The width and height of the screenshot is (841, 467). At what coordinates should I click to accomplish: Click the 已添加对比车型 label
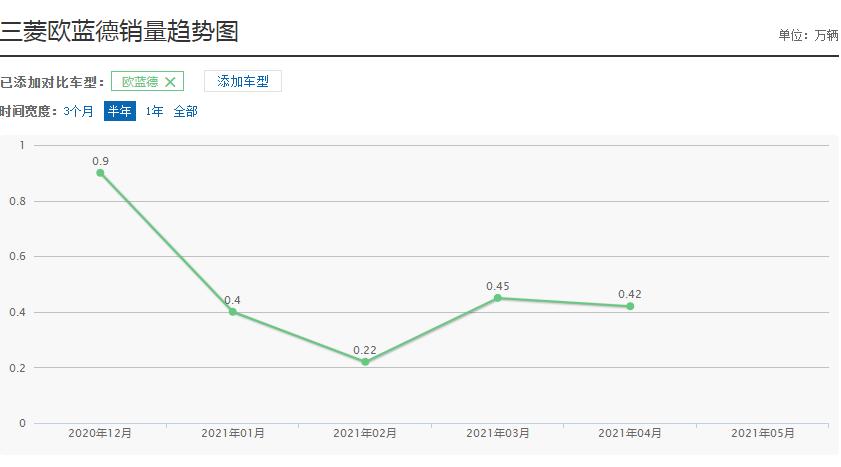51,82
